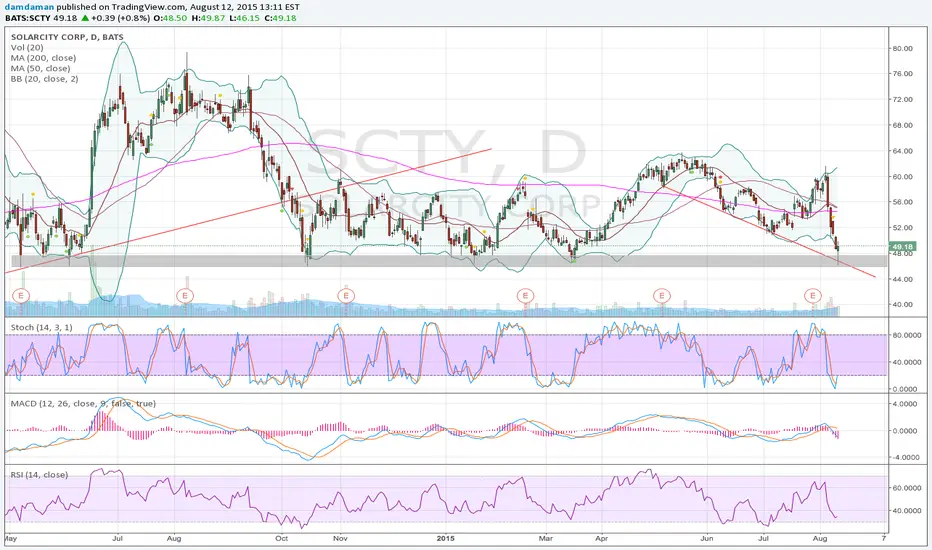Select the Vol (20) indicator label
Image resolution: width=932 pixels, height=550 pixels.
pyautogui.click(x=27, y=48)
